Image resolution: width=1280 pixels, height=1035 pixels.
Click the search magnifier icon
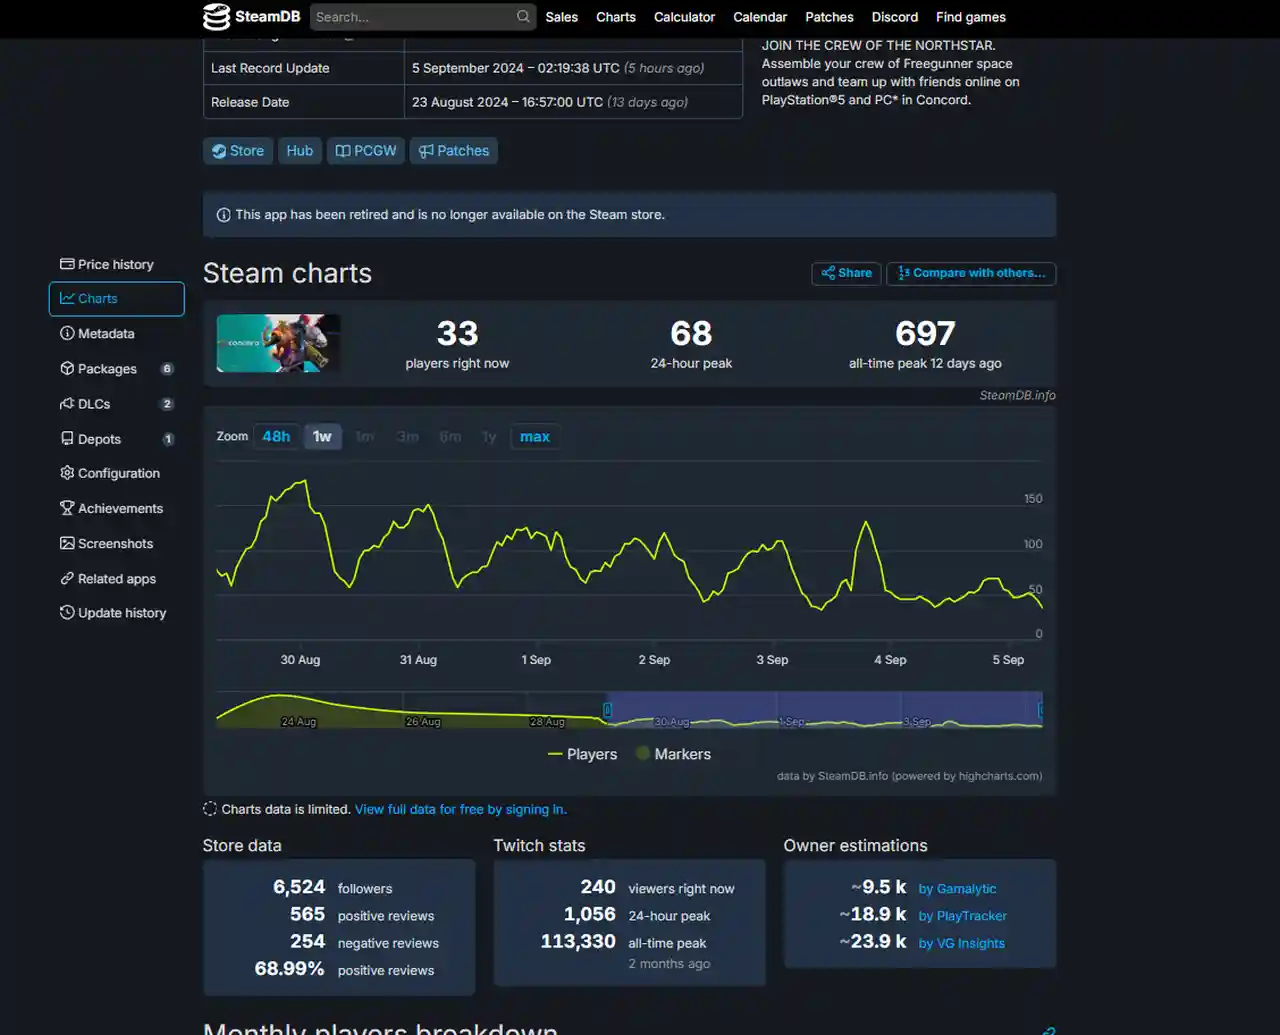coord(523,17)
